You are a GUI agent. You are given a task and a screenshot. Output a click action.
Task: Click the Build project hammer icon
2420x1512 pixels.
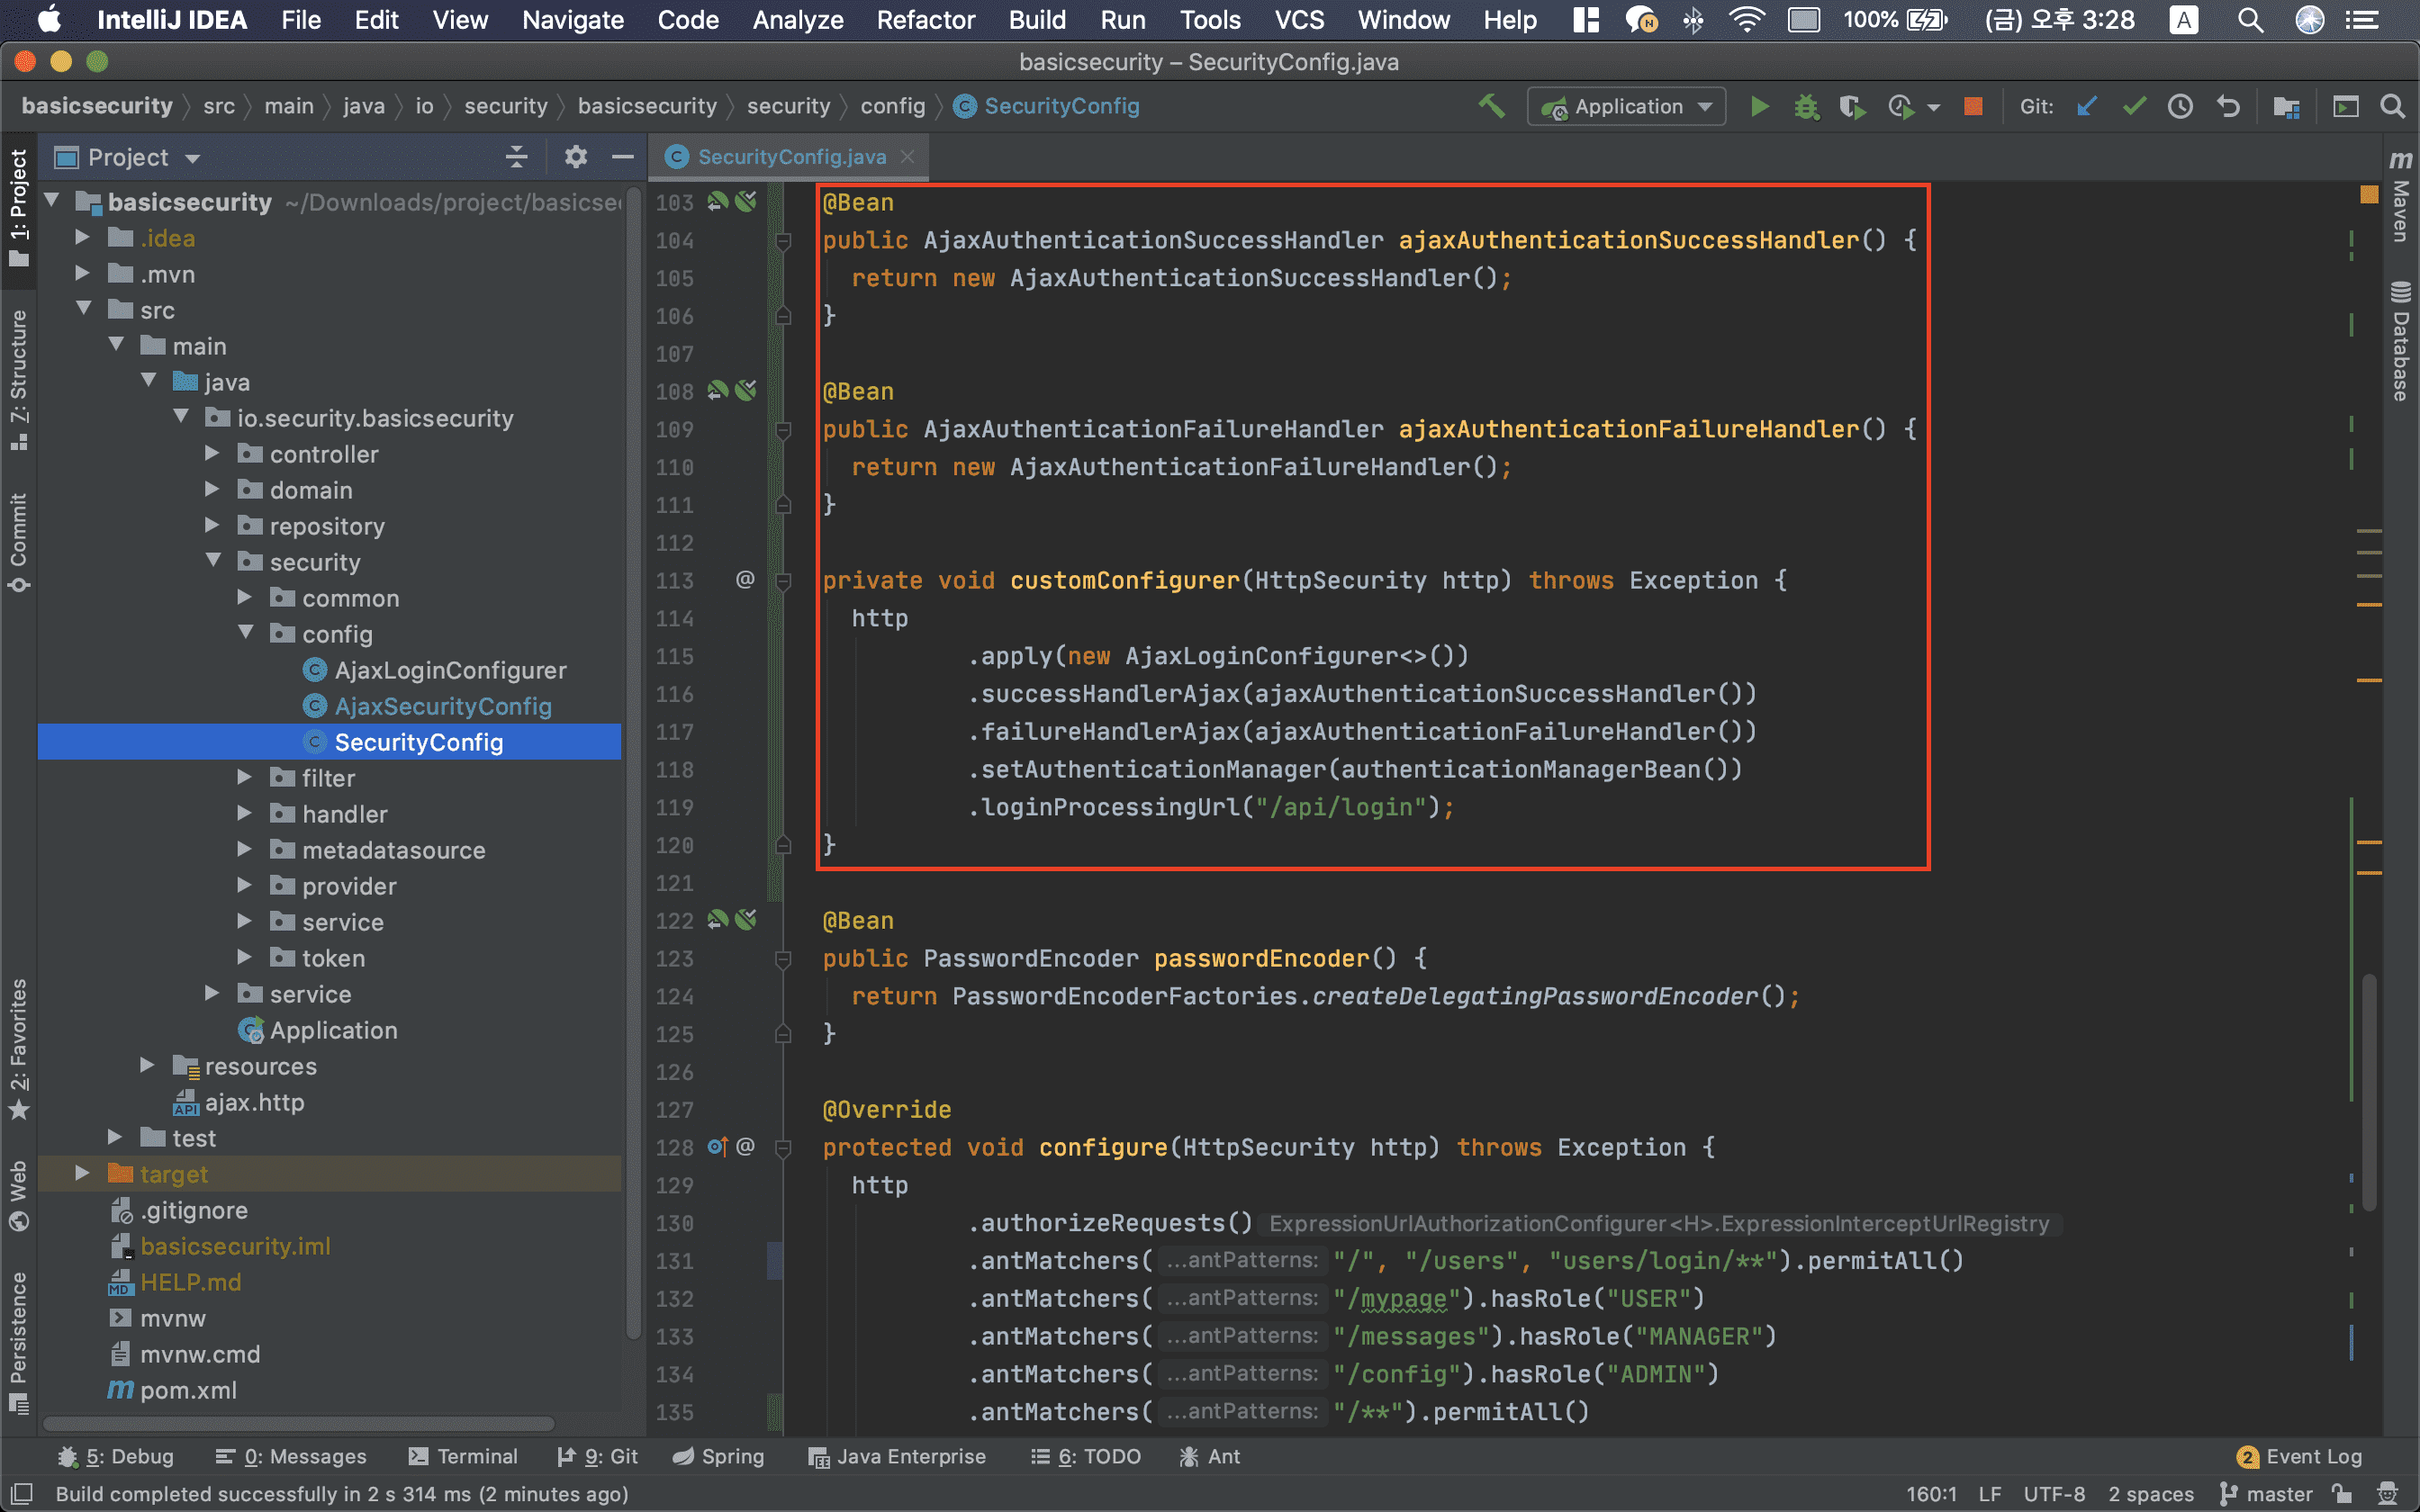(x=1491, y=106)
